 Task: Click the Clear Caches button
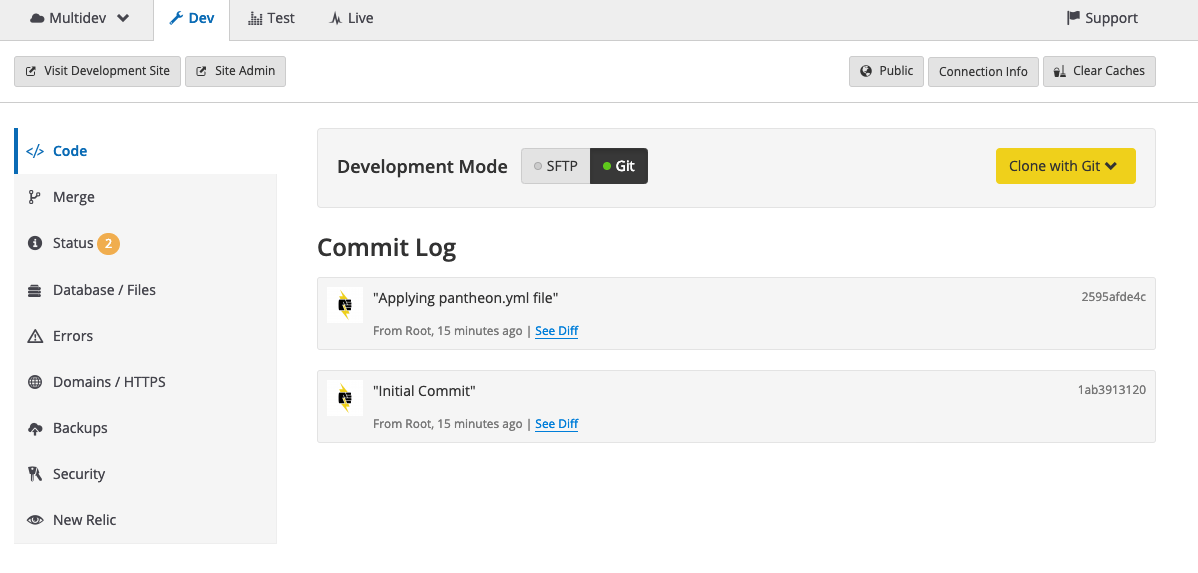[x=1099, y=71]
